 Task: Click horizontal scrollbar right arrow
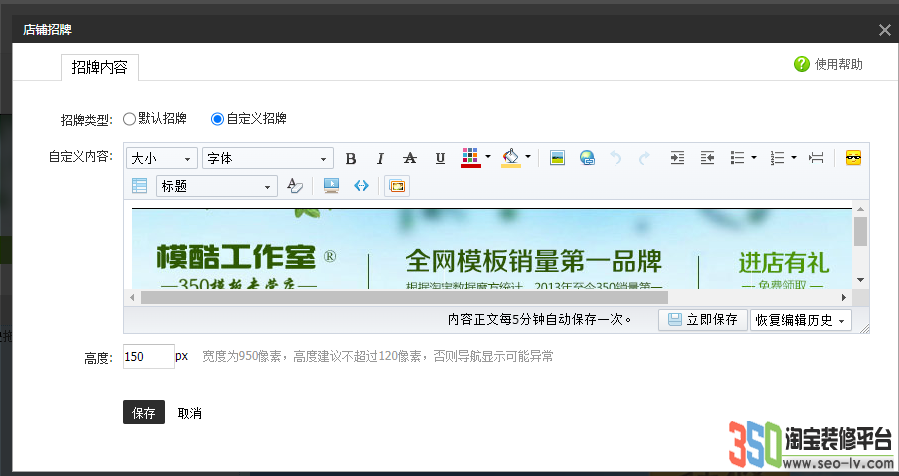[844, 297]
